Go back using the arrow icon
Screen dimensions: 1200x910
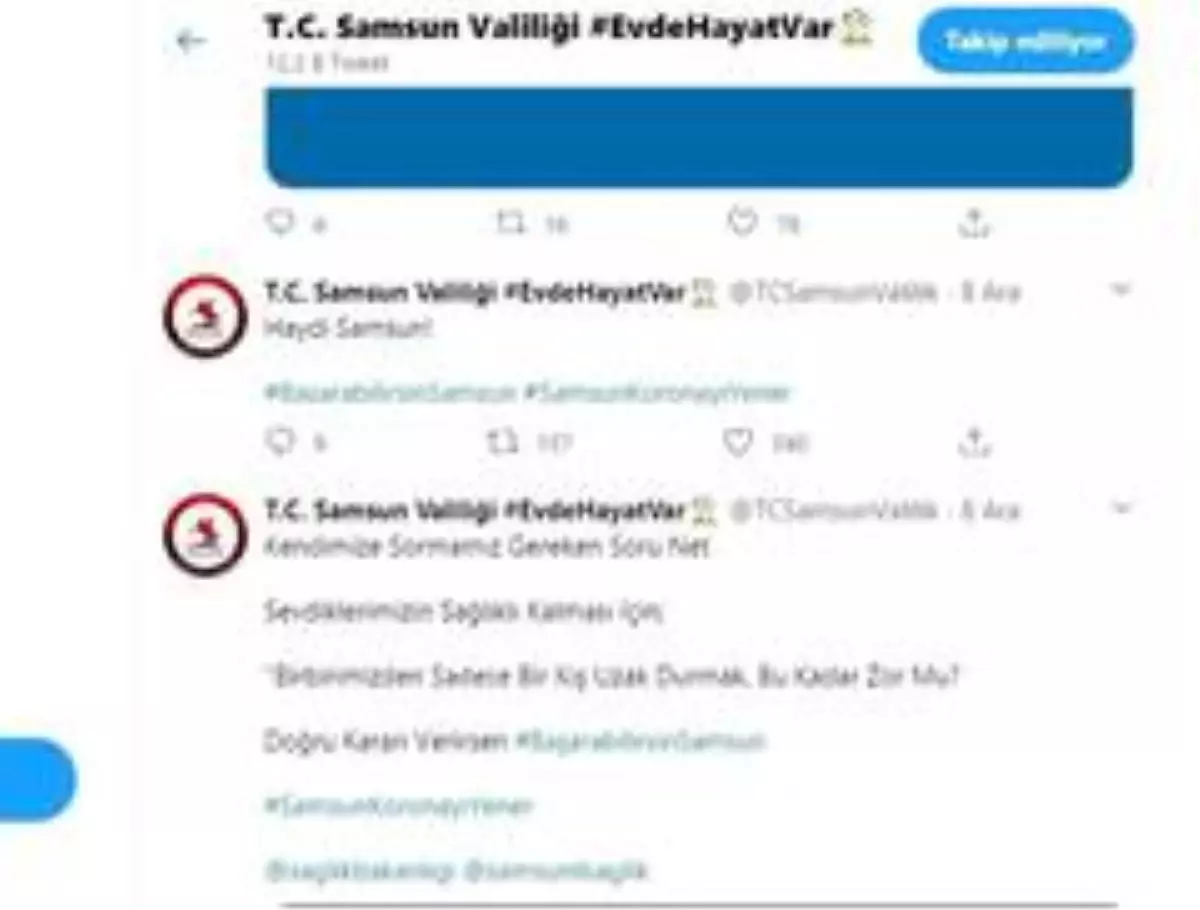coord(190,41)
